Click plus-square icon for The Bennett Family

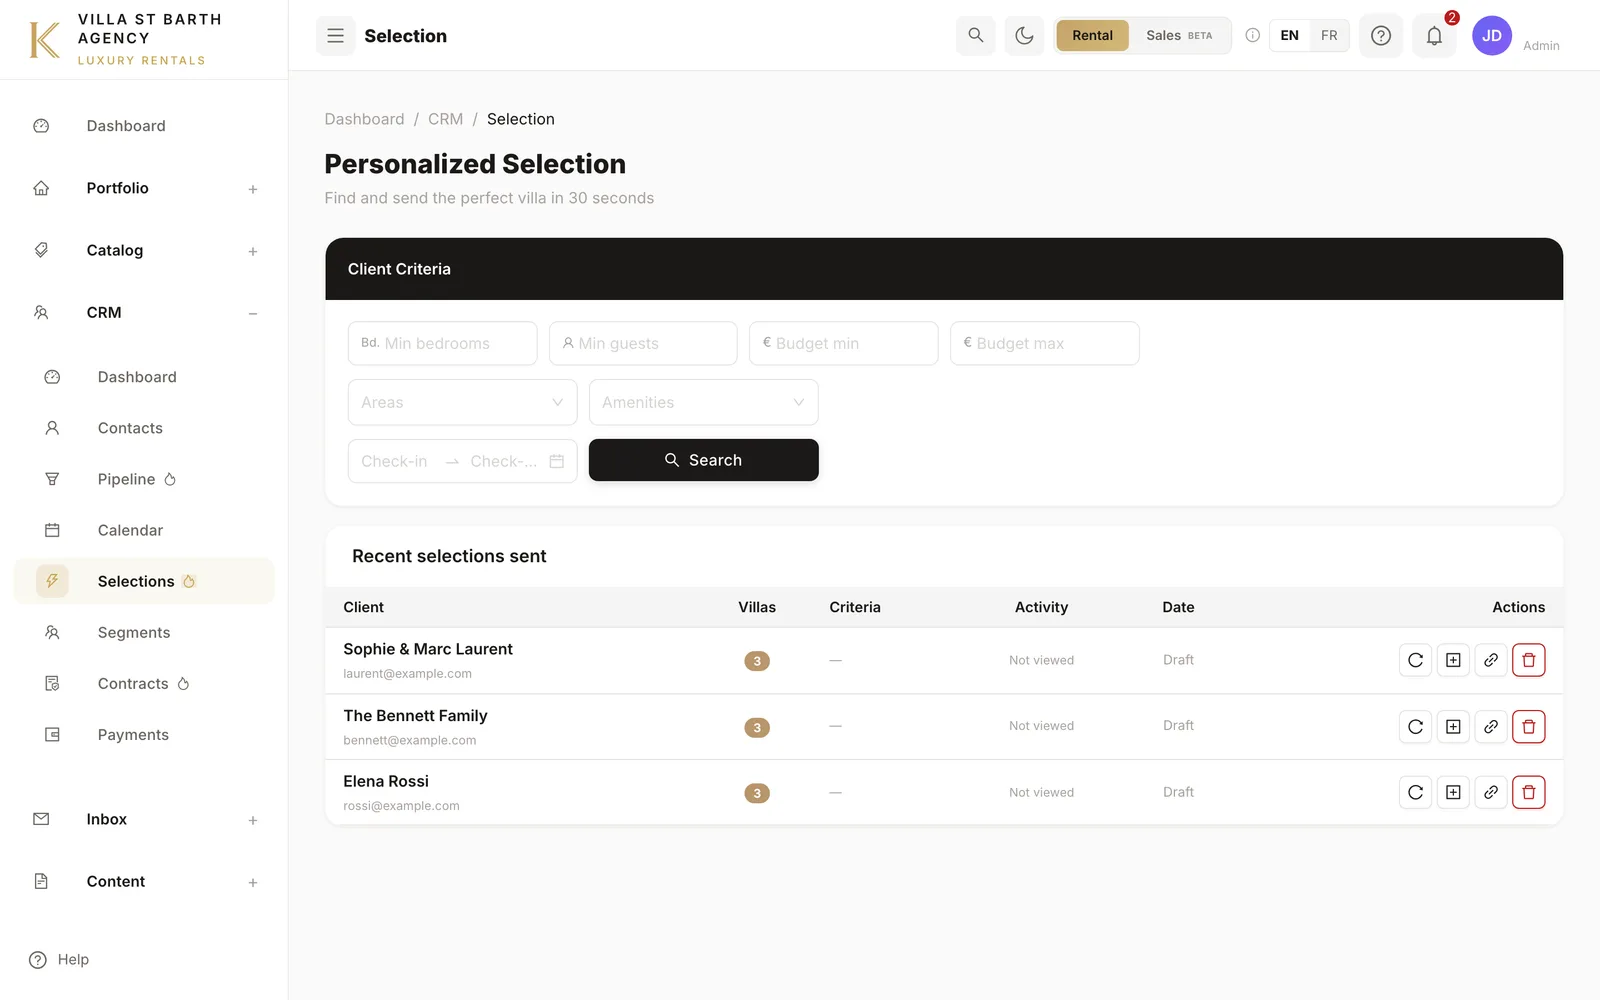[x=1453, y=726]
